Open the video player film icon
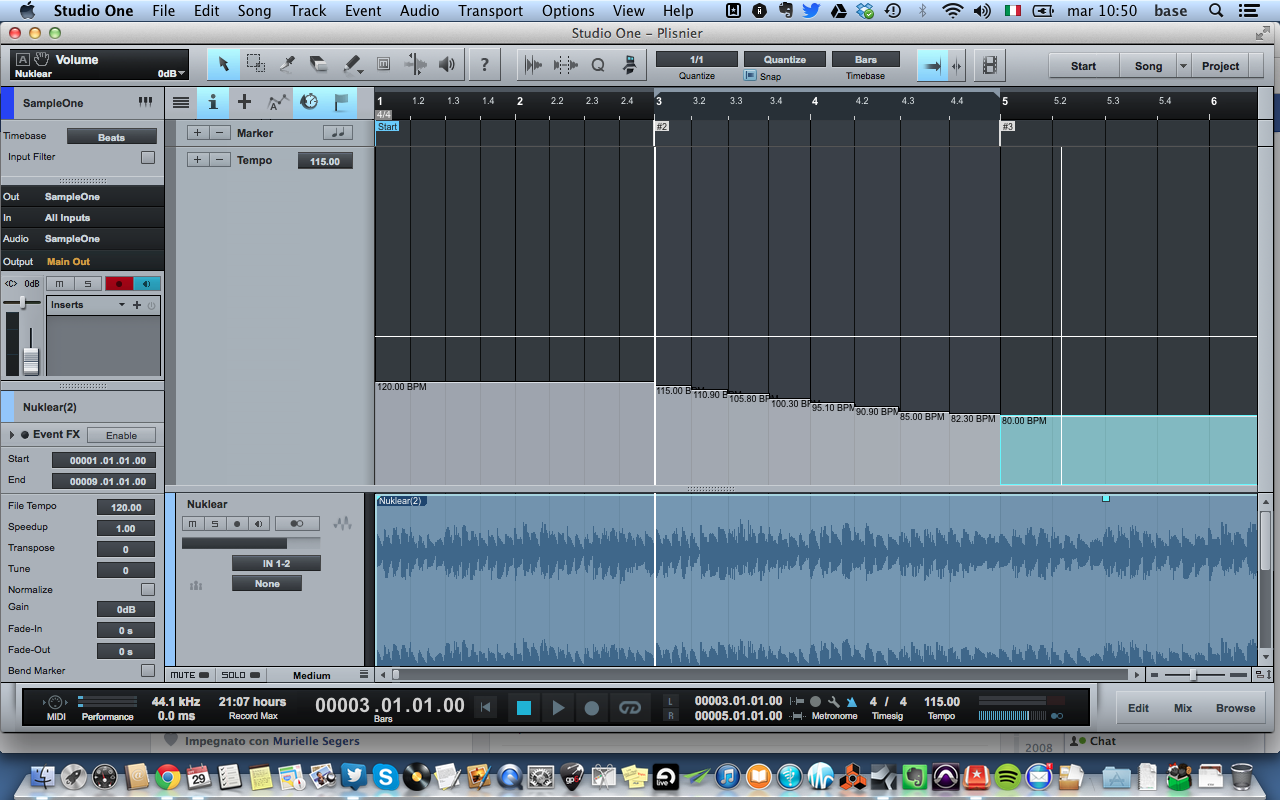The image size is (1280, 800). coord(990,66)
